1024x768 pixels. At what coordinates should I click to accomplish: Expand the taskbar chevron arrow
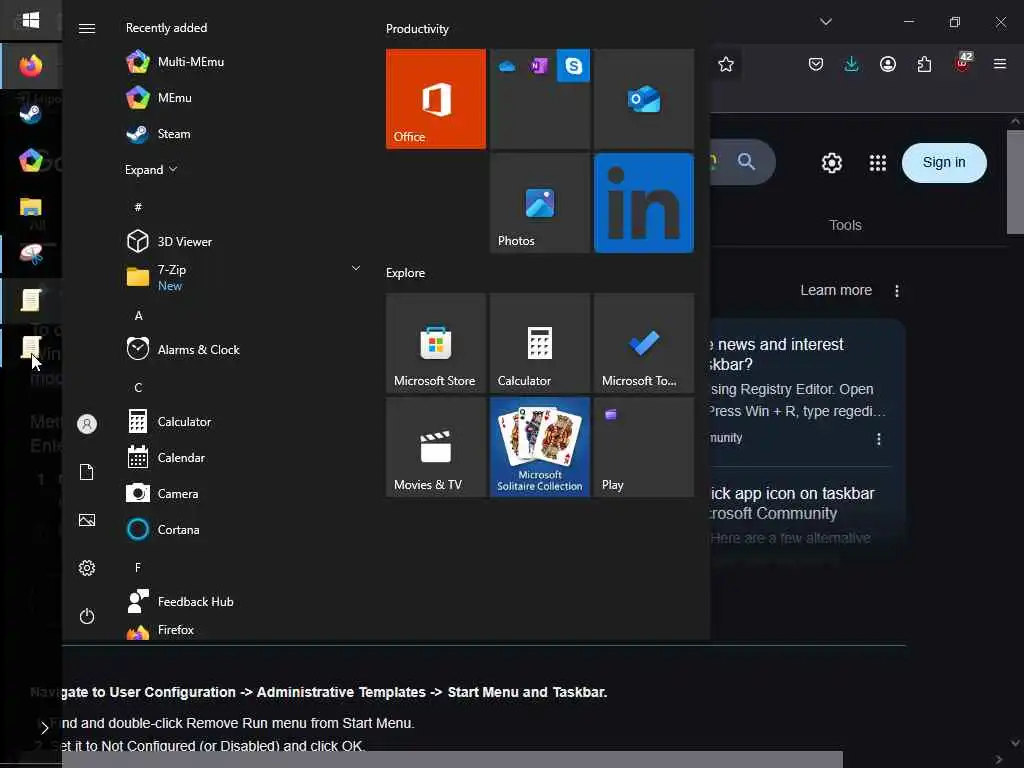(44, 728)
